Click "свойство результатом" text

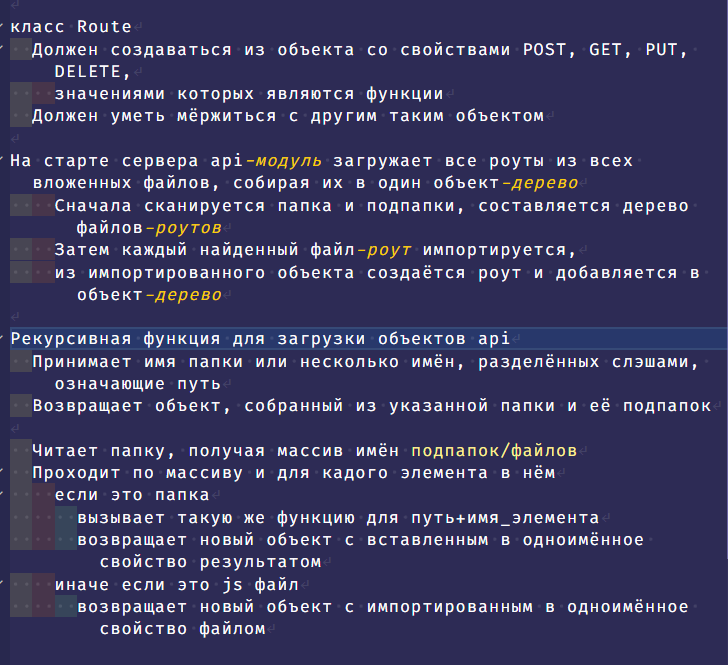[x=210, y=562]
